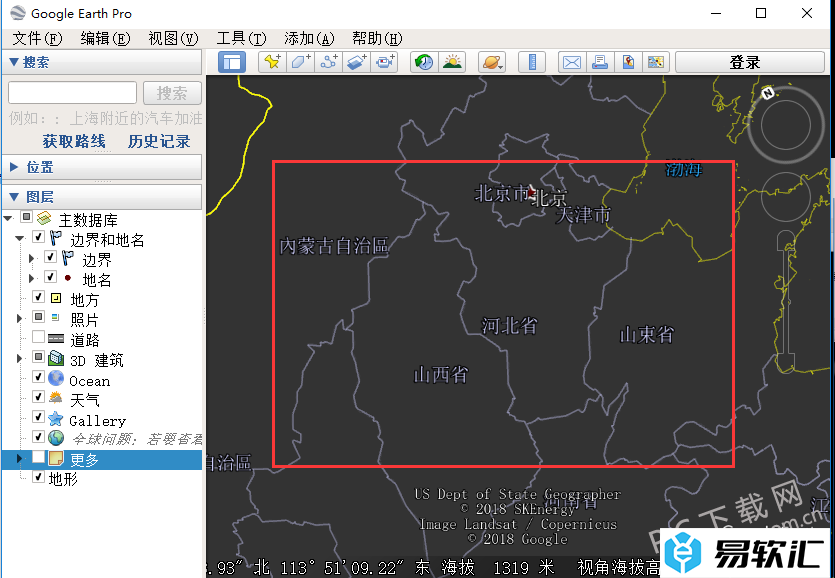Click the move joystick below the compass
The image size is (835, 578).
[785, 197]
